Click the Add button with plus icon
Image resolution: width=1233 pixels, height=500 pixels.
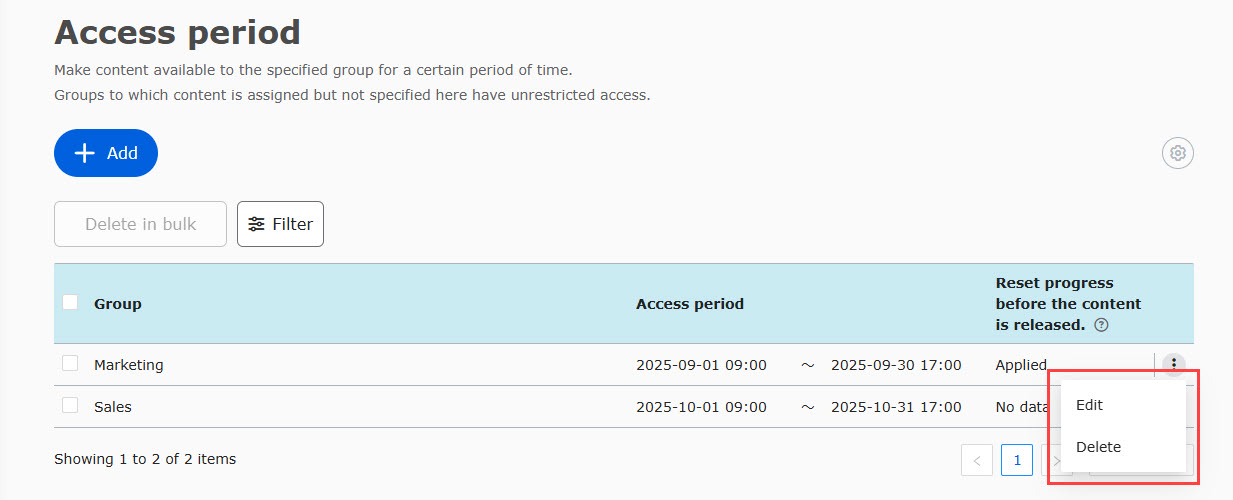tap(106, 153)
